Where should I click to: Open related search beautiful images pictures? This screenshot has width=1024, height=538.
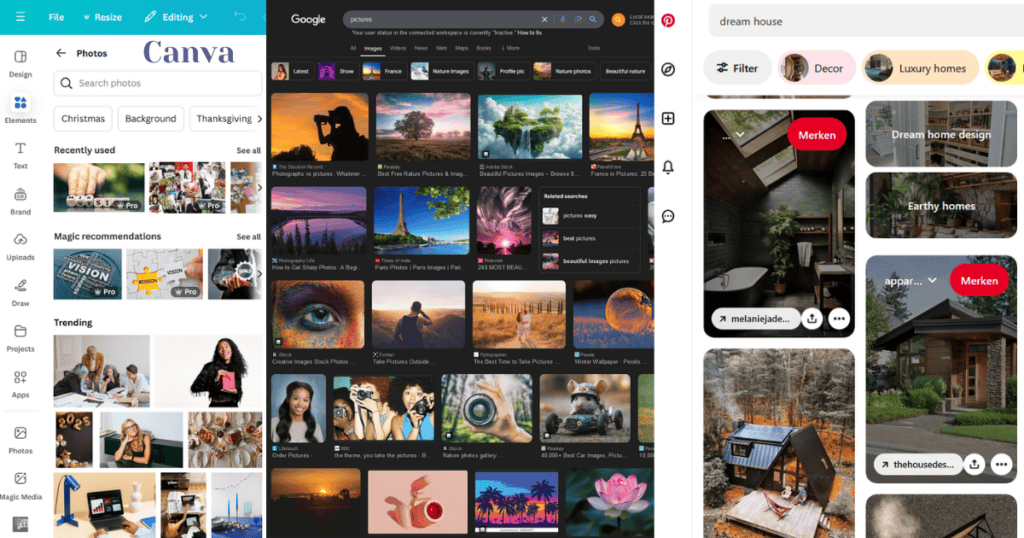coord(590,261)
